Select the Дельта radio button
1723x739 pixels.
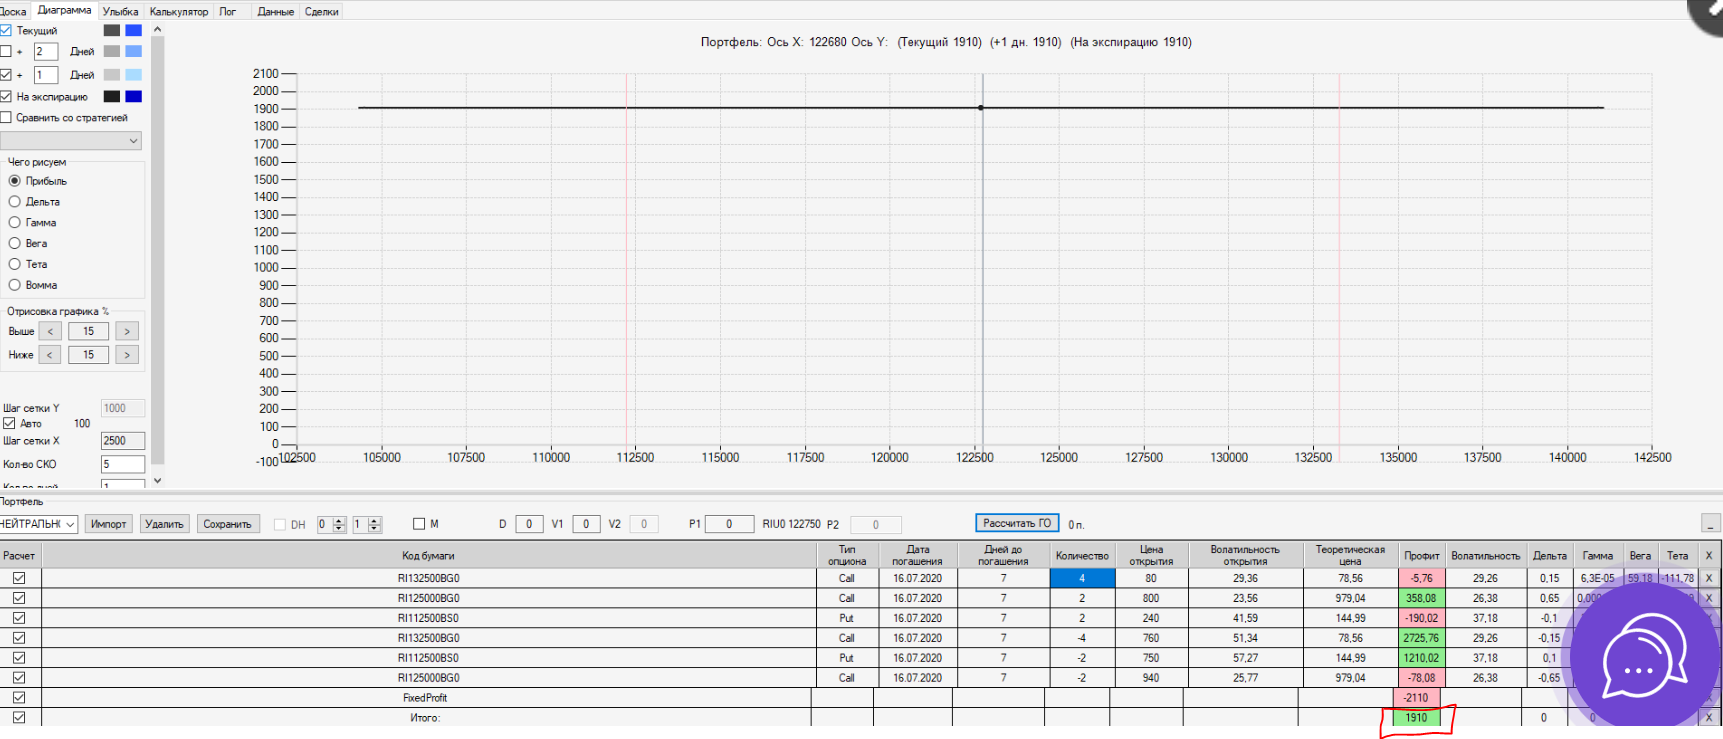click(x=15, y=202)
